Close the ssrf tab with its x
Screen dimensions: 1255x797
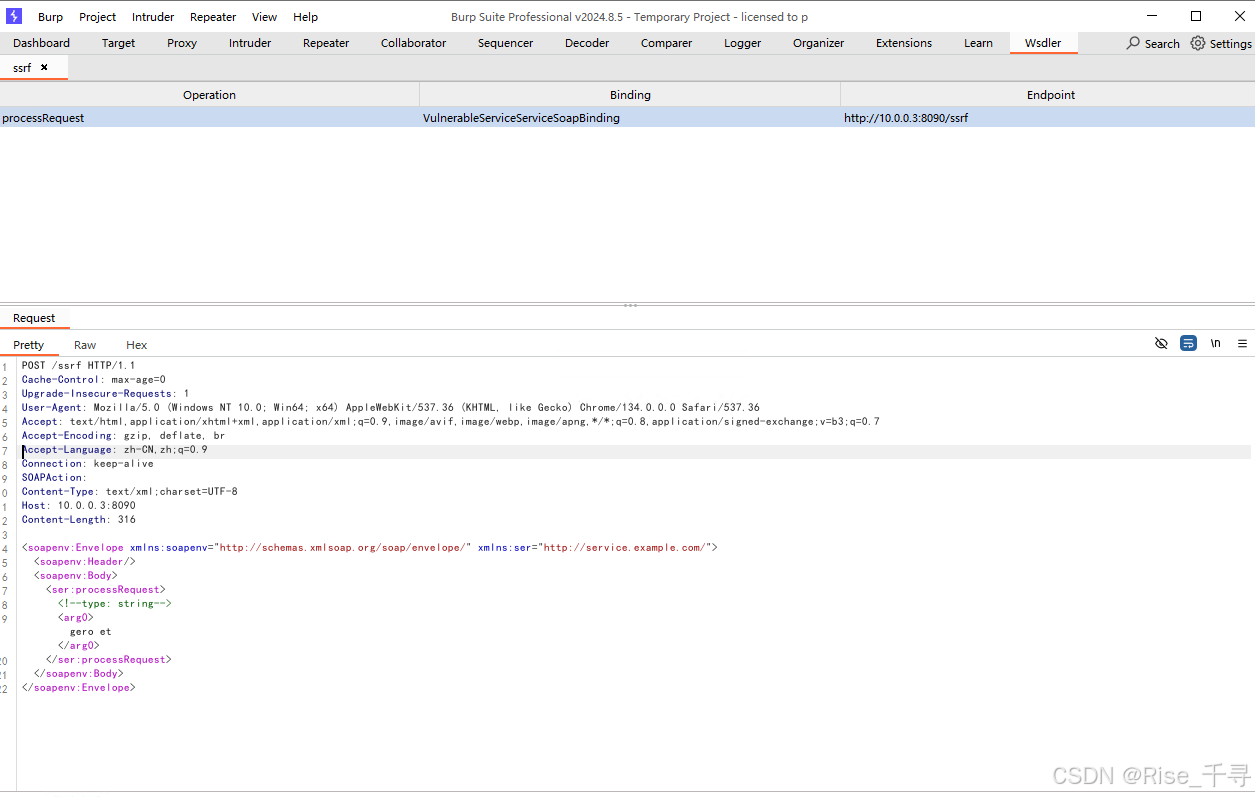(x=44, y=67)
